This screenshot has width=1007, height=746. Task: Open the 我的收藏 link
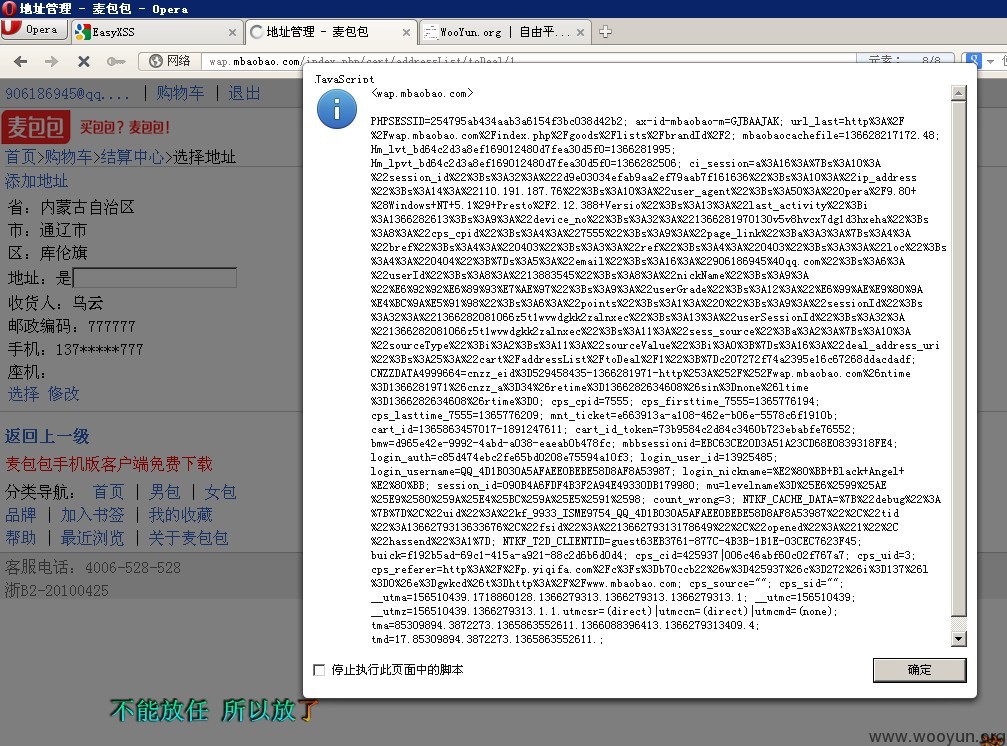(180, 515)
